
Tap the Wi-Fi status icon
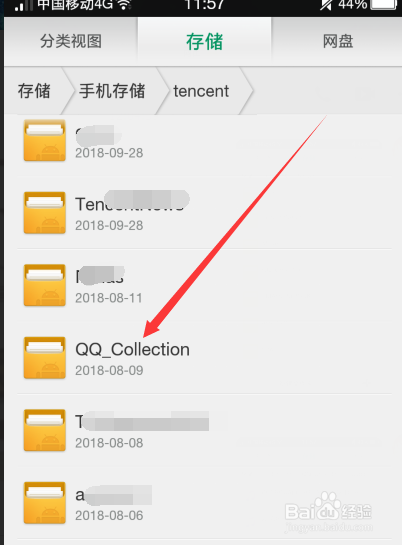(x=124, y=5)
